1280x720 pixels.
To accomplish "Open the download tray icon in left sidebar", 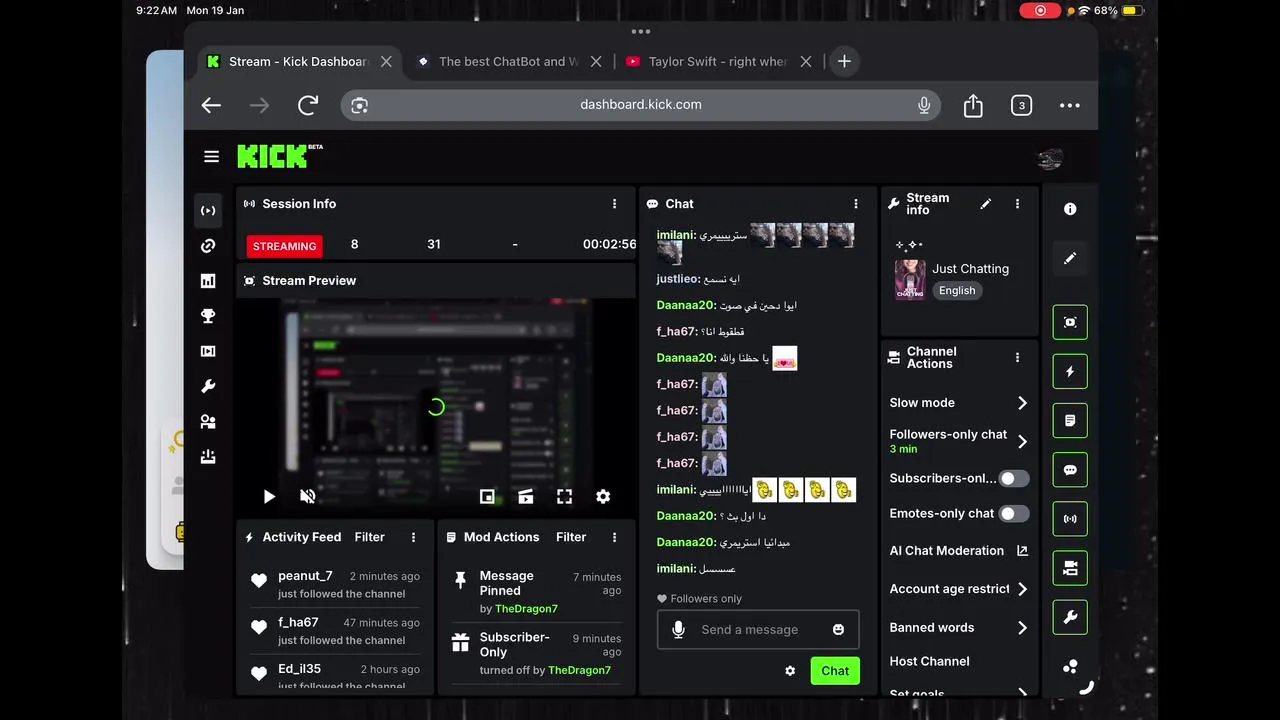I will 208,457.
